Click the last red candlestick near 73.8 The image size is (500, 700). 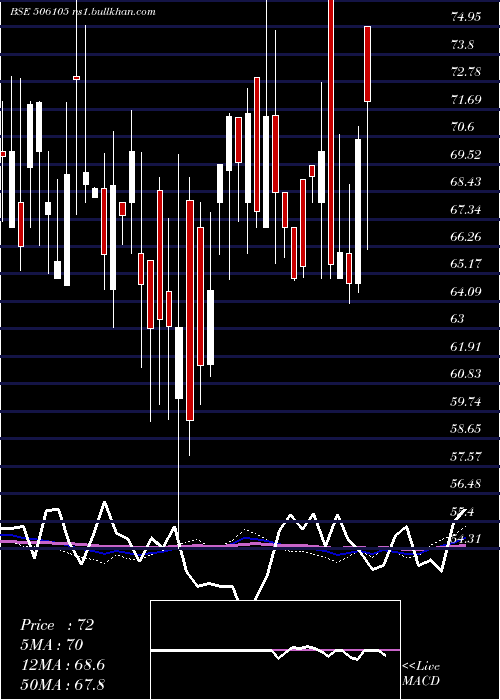[367, 64]
